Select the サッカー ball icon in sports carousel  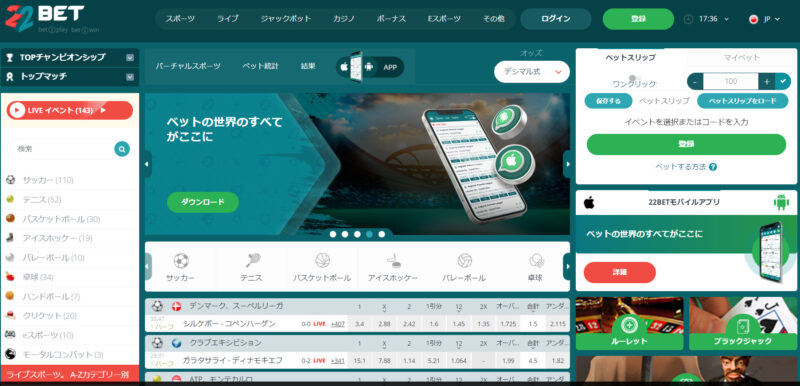pyautogui.click(x=181, y=261)
